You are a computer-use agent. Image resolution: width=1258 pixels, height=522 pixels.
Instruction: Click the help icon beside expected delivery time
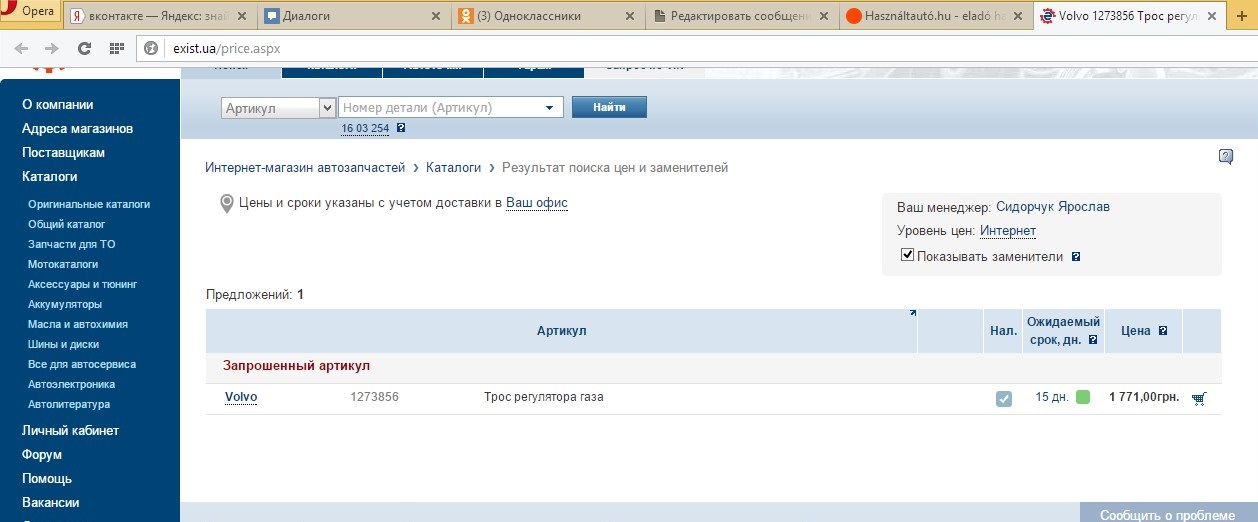click(x=1093, y=340)
